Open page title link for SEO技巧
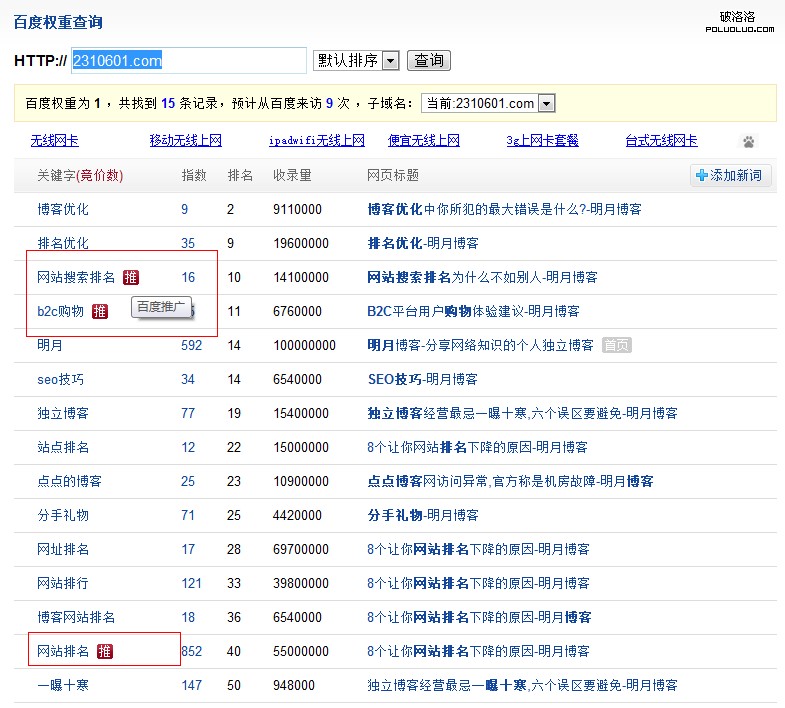 click(422, 379)
